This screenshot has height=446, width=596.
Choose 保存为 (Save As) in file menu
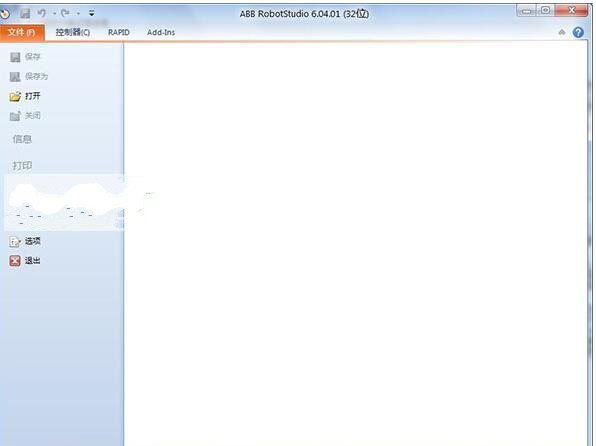click(x=29, y=76)
